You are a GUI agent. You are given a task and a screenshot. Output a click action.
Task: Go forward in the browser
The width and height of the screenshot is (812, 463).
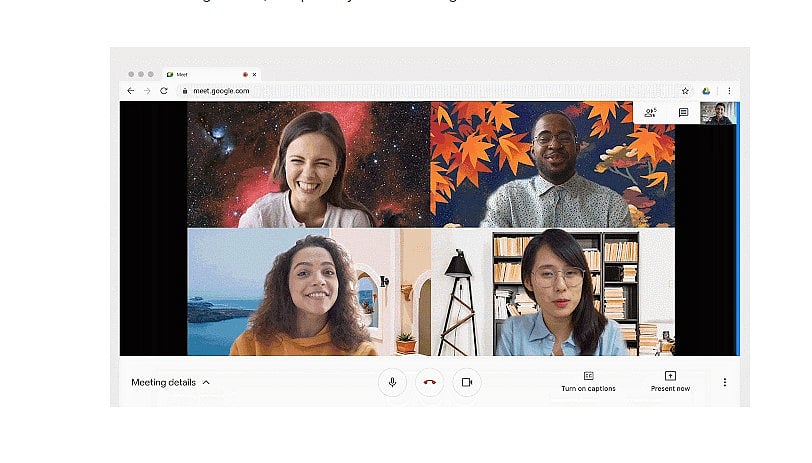(x=147, y=91)
